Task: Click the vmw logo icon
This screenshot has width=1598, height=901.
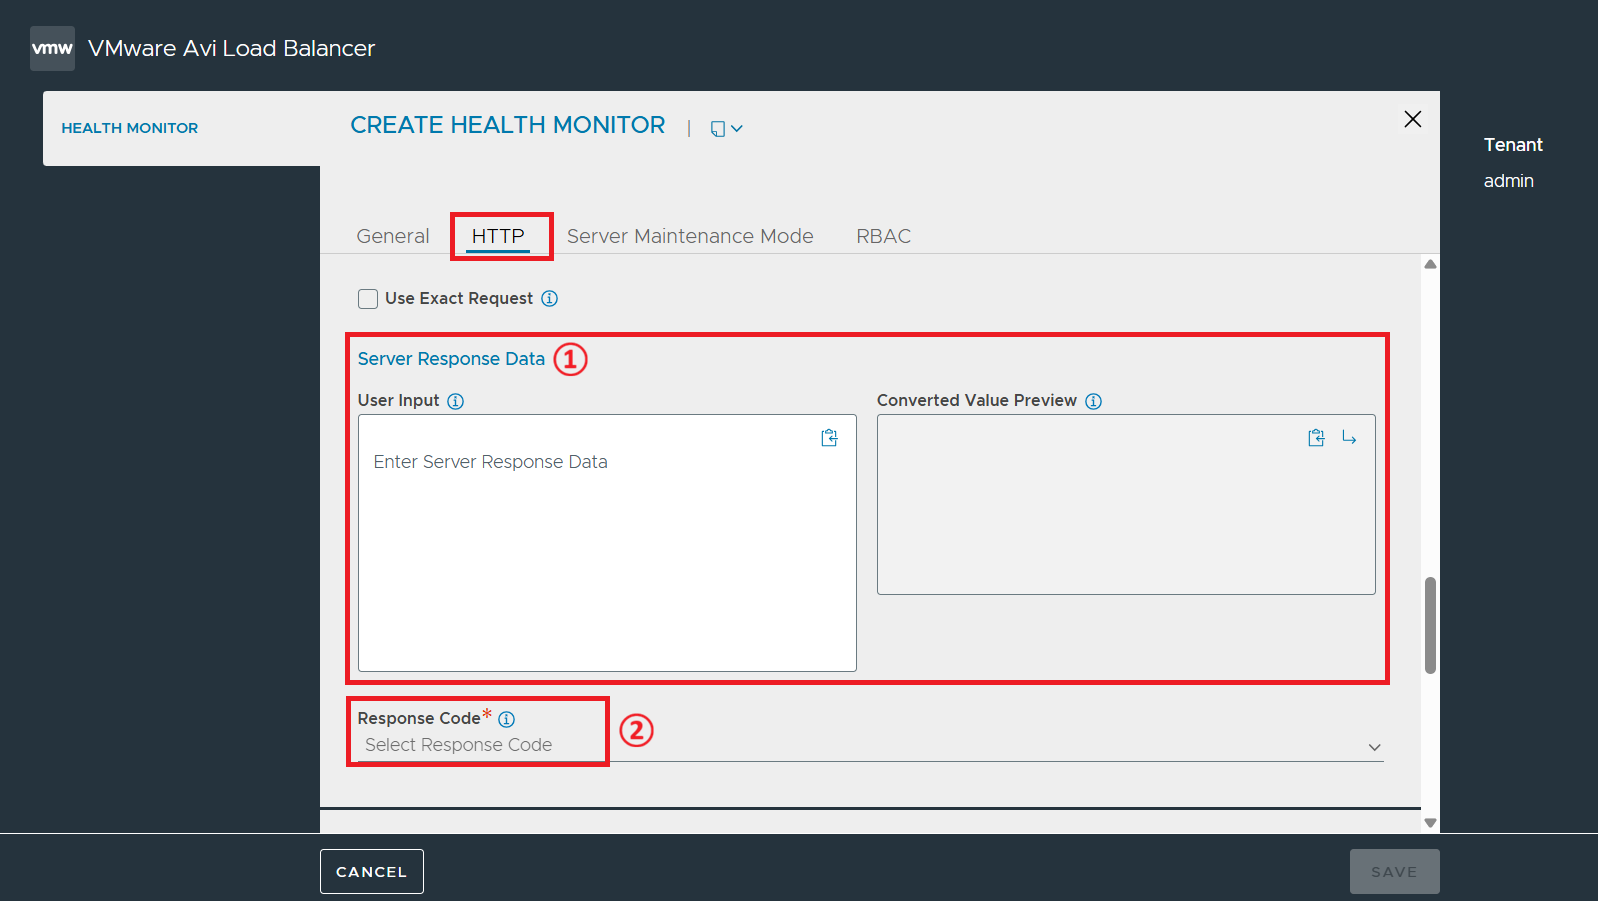Action: (x=52, y=48)
